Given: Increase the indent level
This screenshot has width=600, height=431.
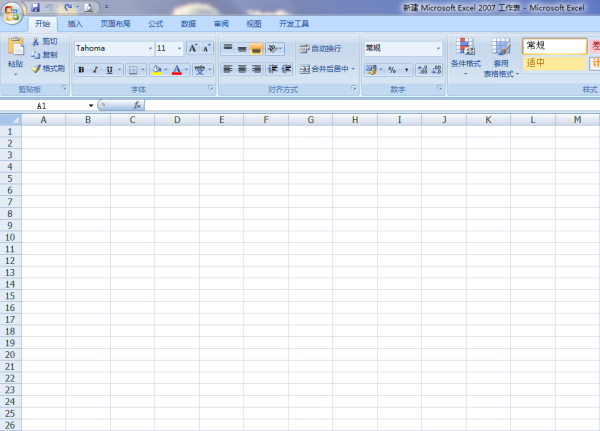Looking at the screenshot, I should 286,69.
